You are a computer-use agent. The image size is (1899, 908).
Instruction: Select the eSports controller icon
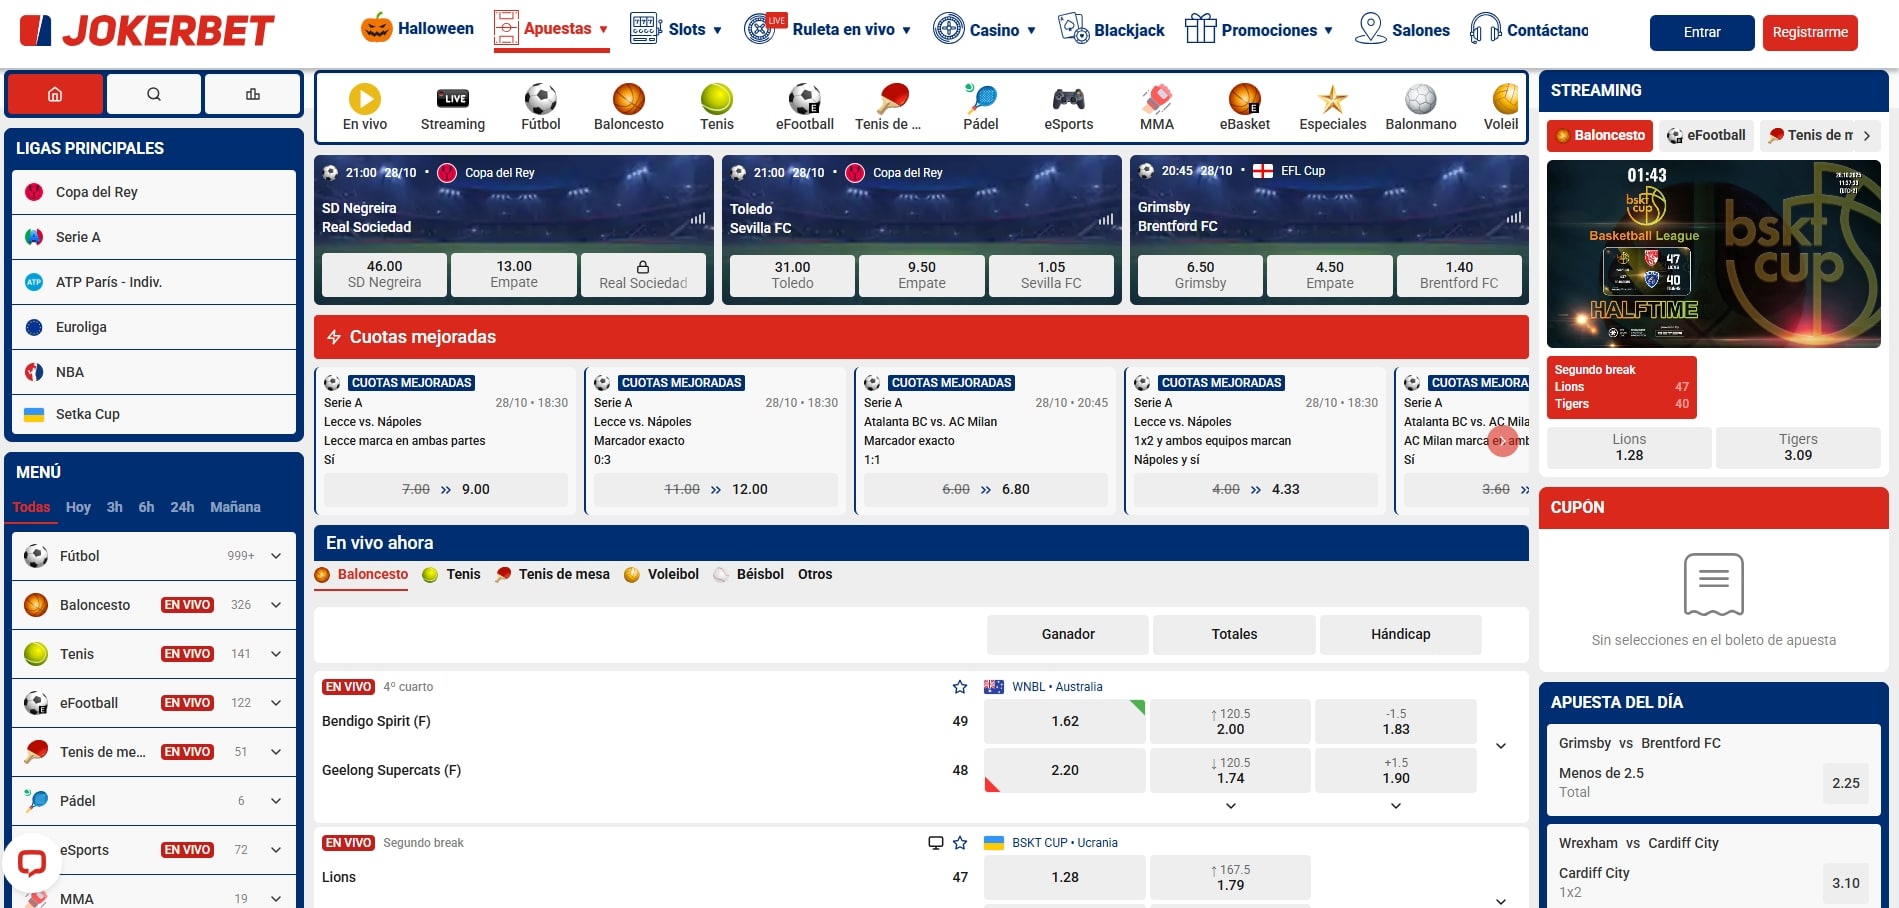1068,99
